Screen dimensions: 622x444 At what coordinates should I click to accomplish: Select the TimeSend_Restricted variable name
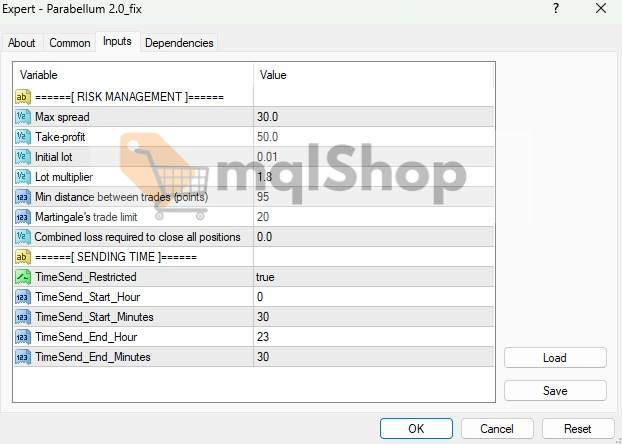tap(86, 277)
